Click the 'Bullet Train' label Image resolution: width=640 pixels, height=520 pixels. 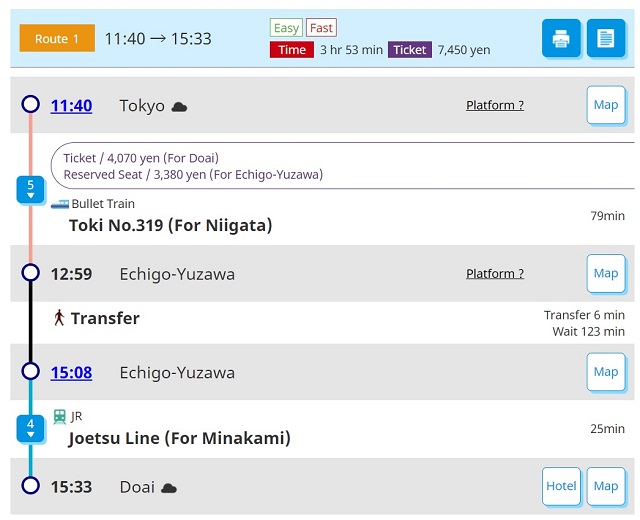pos(103,204)
